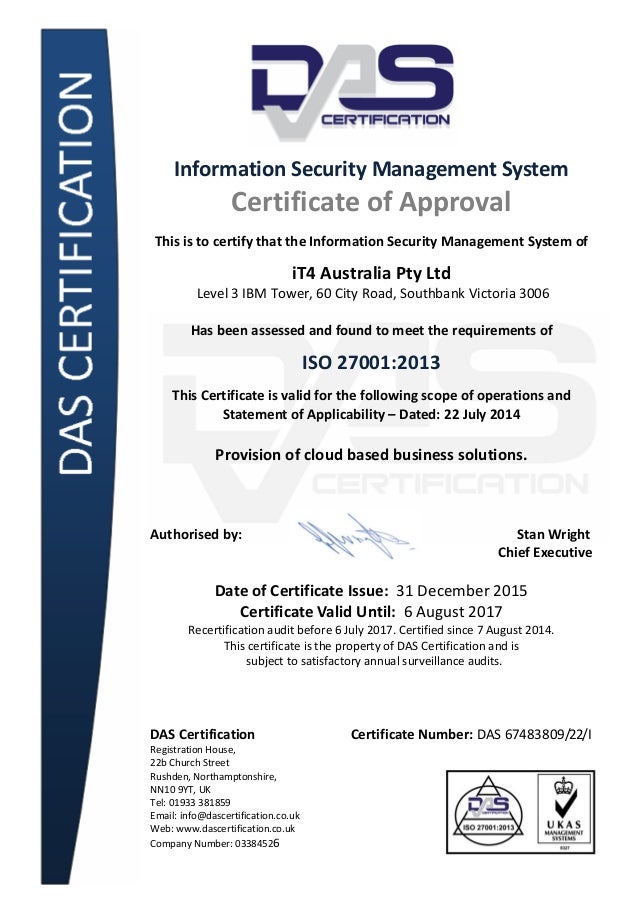Click '22b Church Street' address line
This screenshot has width=638, height=903.
tap(189, 762)
